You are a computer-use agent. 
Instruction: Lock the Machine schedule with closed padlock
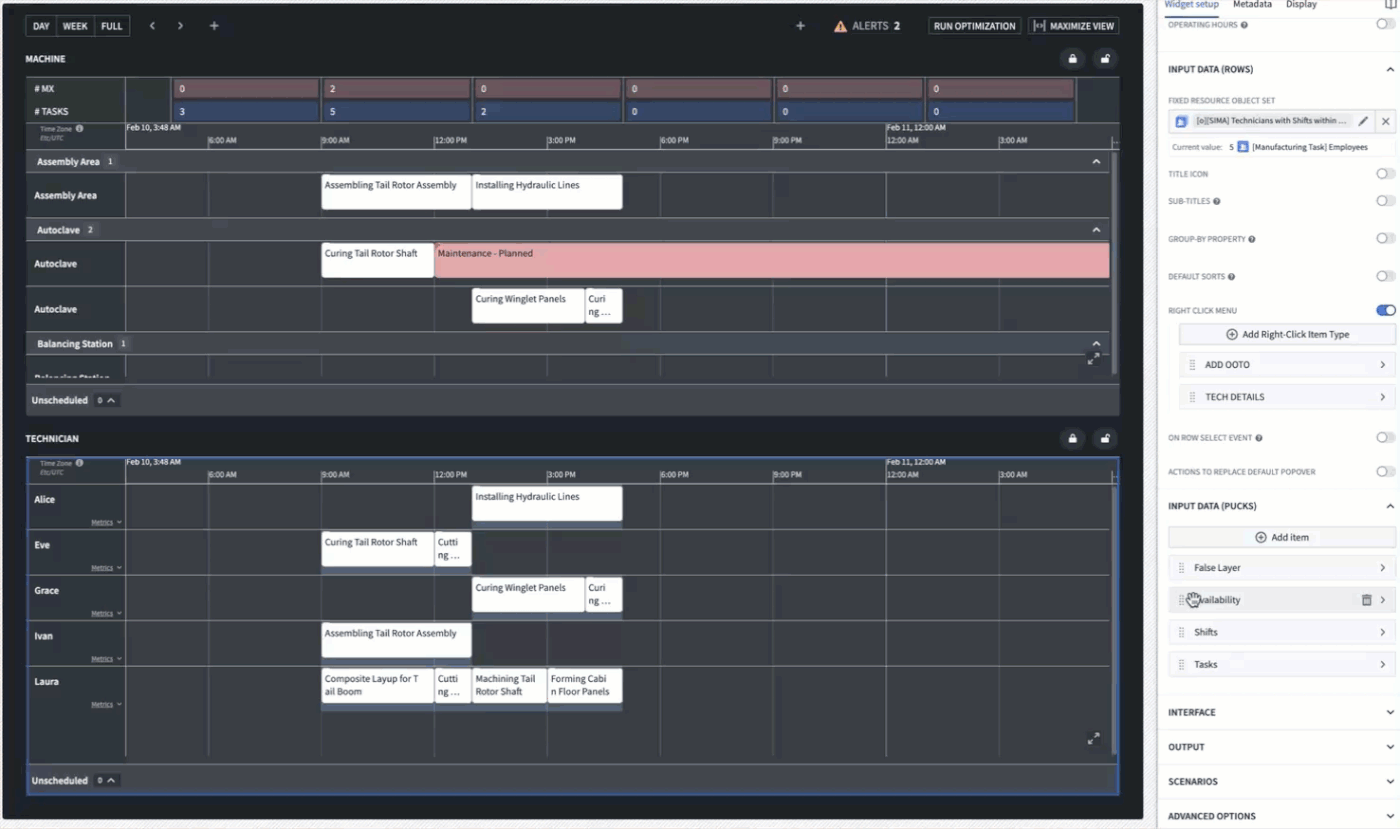1073,59
